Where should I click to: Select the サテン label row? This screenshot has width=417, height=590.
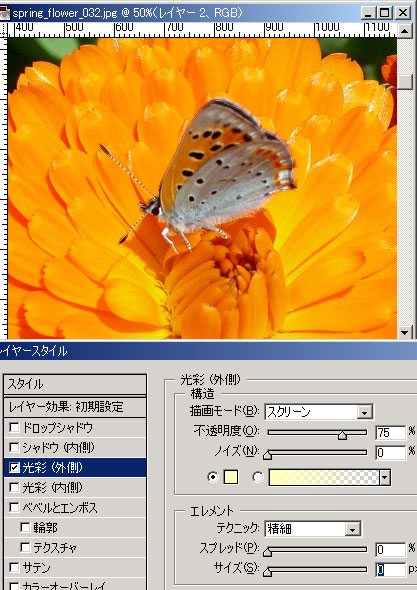tap(75, 567)
